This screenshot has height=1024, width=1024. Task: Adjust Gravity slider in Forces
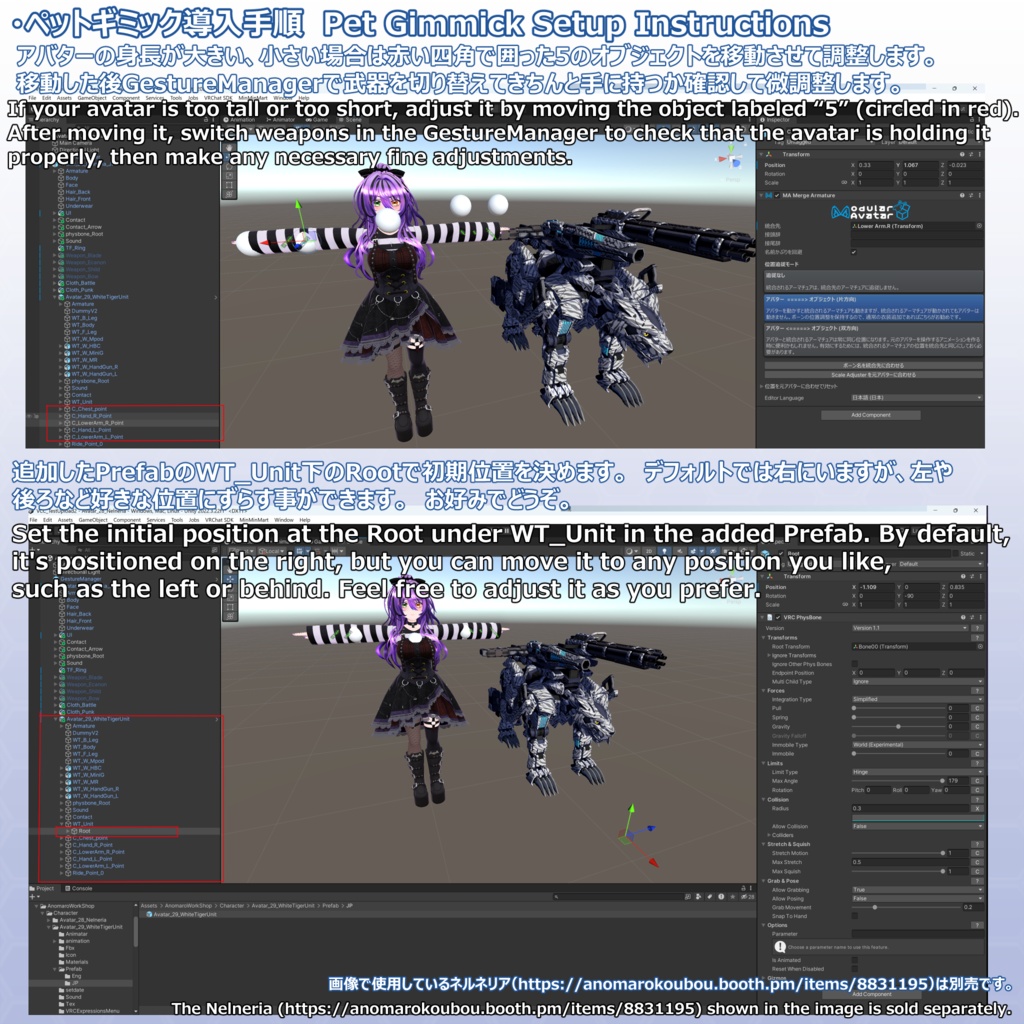(x=899, y=726)
